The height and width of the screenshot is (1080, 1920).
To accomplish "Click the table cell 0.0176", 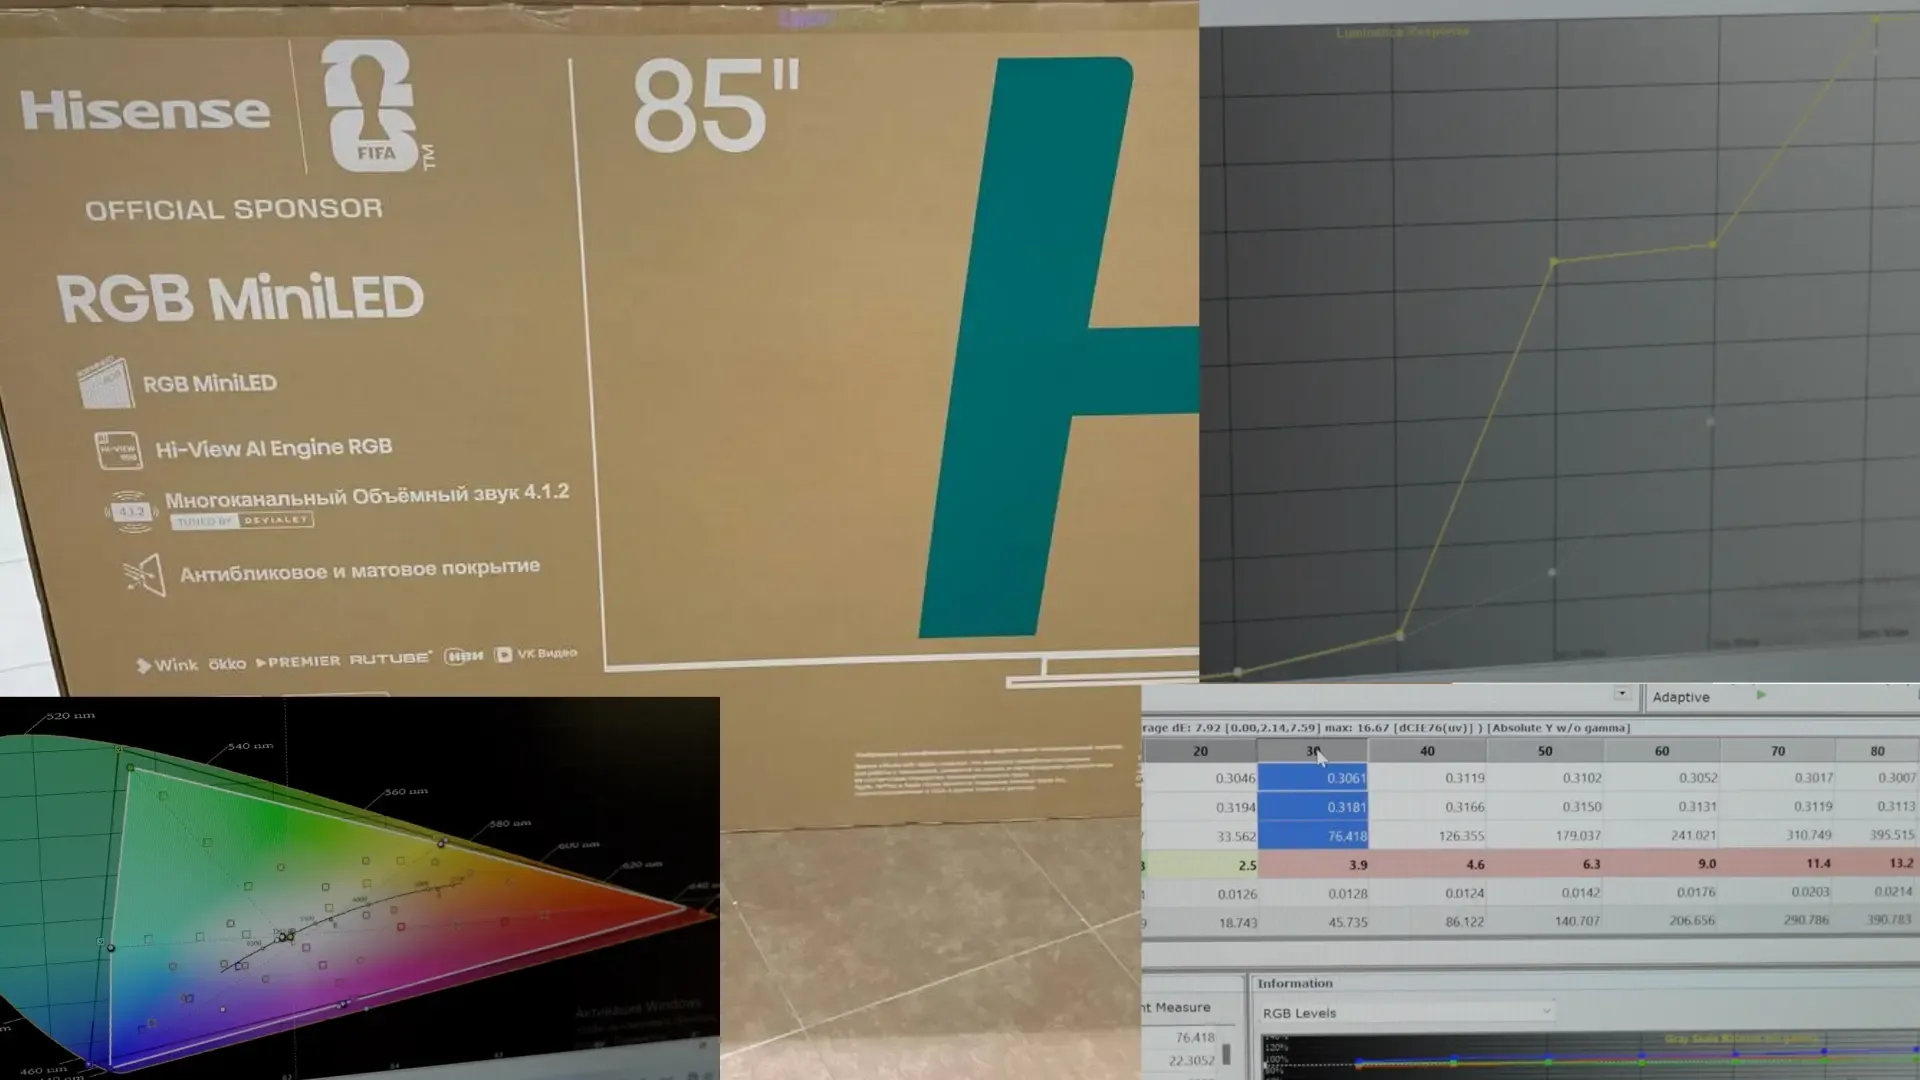I will (x=1661, y=893).
